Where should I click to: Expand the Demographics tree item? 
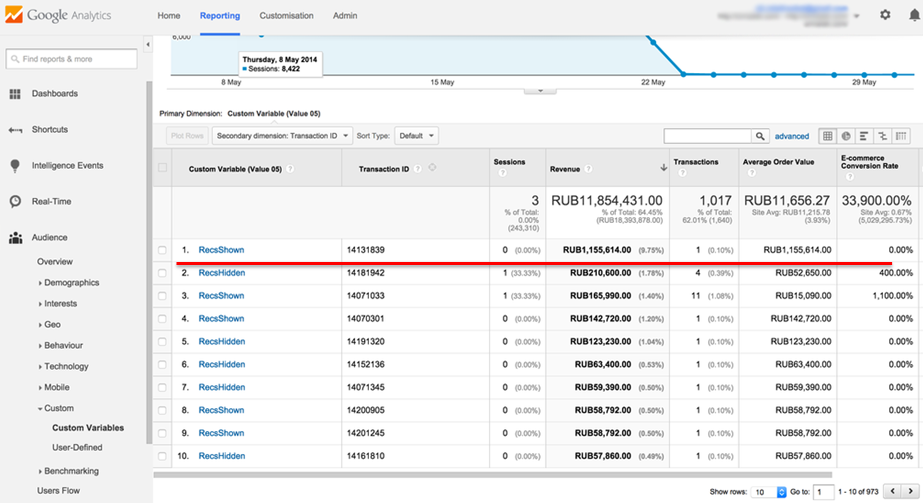pyautogui.click(x=71, y=283)
